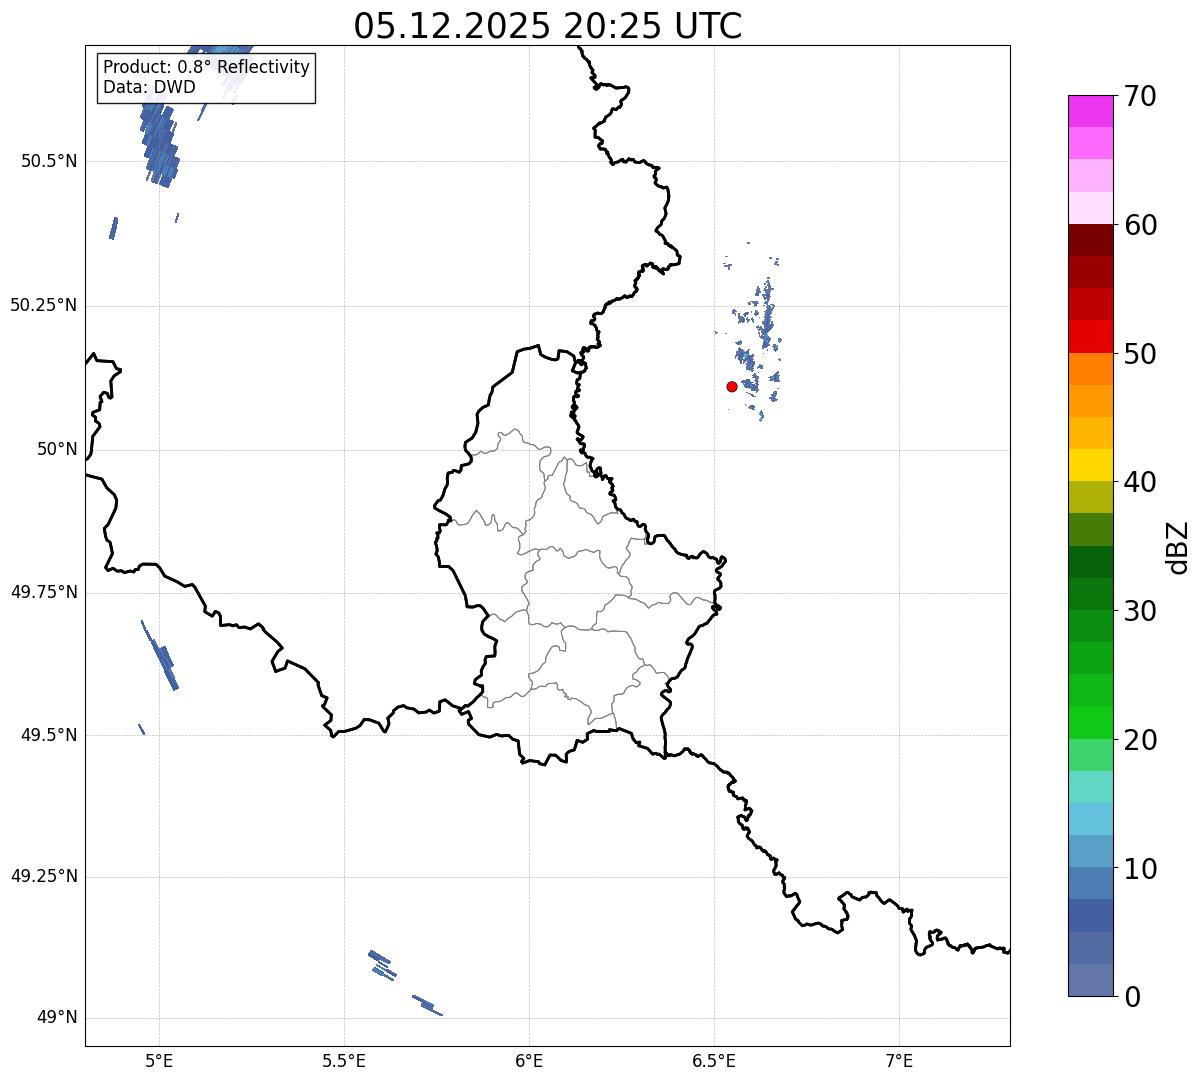Pick the turquoise swatch on the colorbar
The width and height of the screenshot is (1202, 1081).
tap(1090, 787)
